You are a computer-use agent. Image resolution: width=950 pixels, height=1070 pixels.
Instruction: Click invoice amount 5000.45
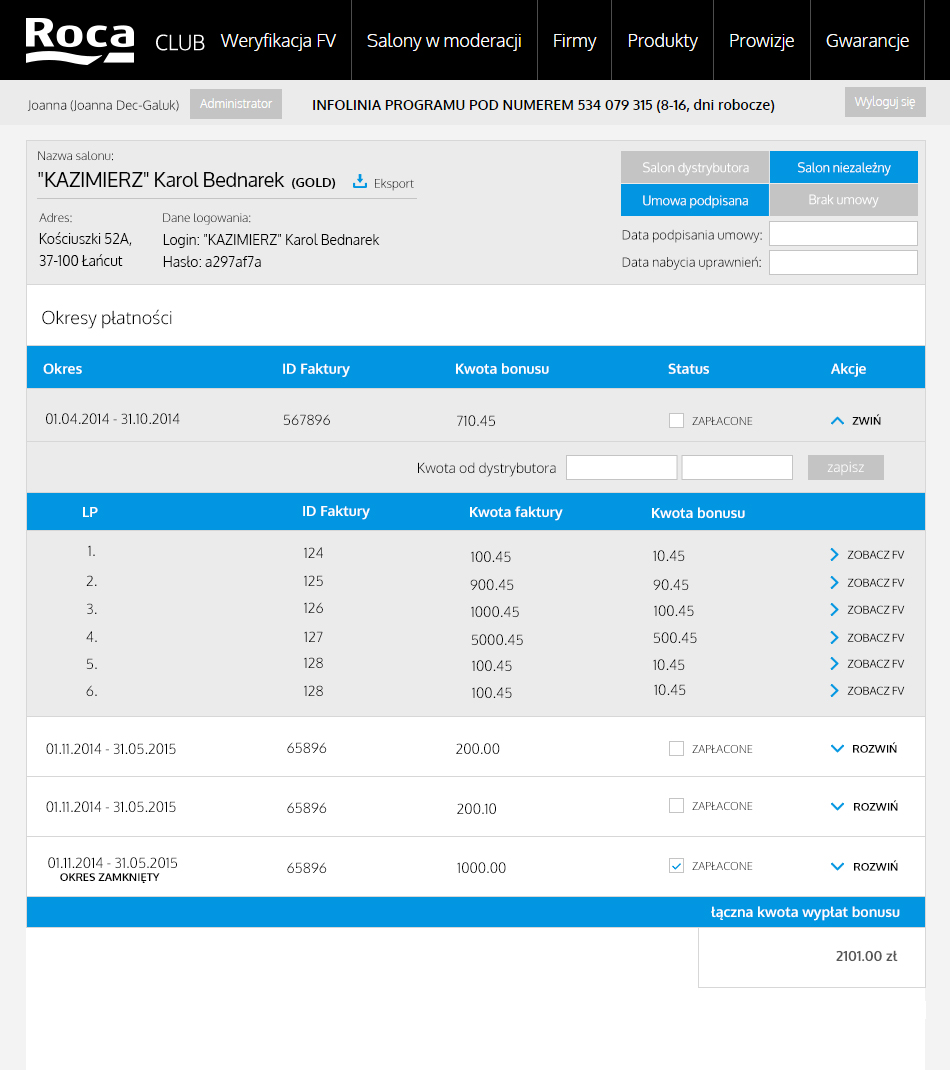coord(497,639)
